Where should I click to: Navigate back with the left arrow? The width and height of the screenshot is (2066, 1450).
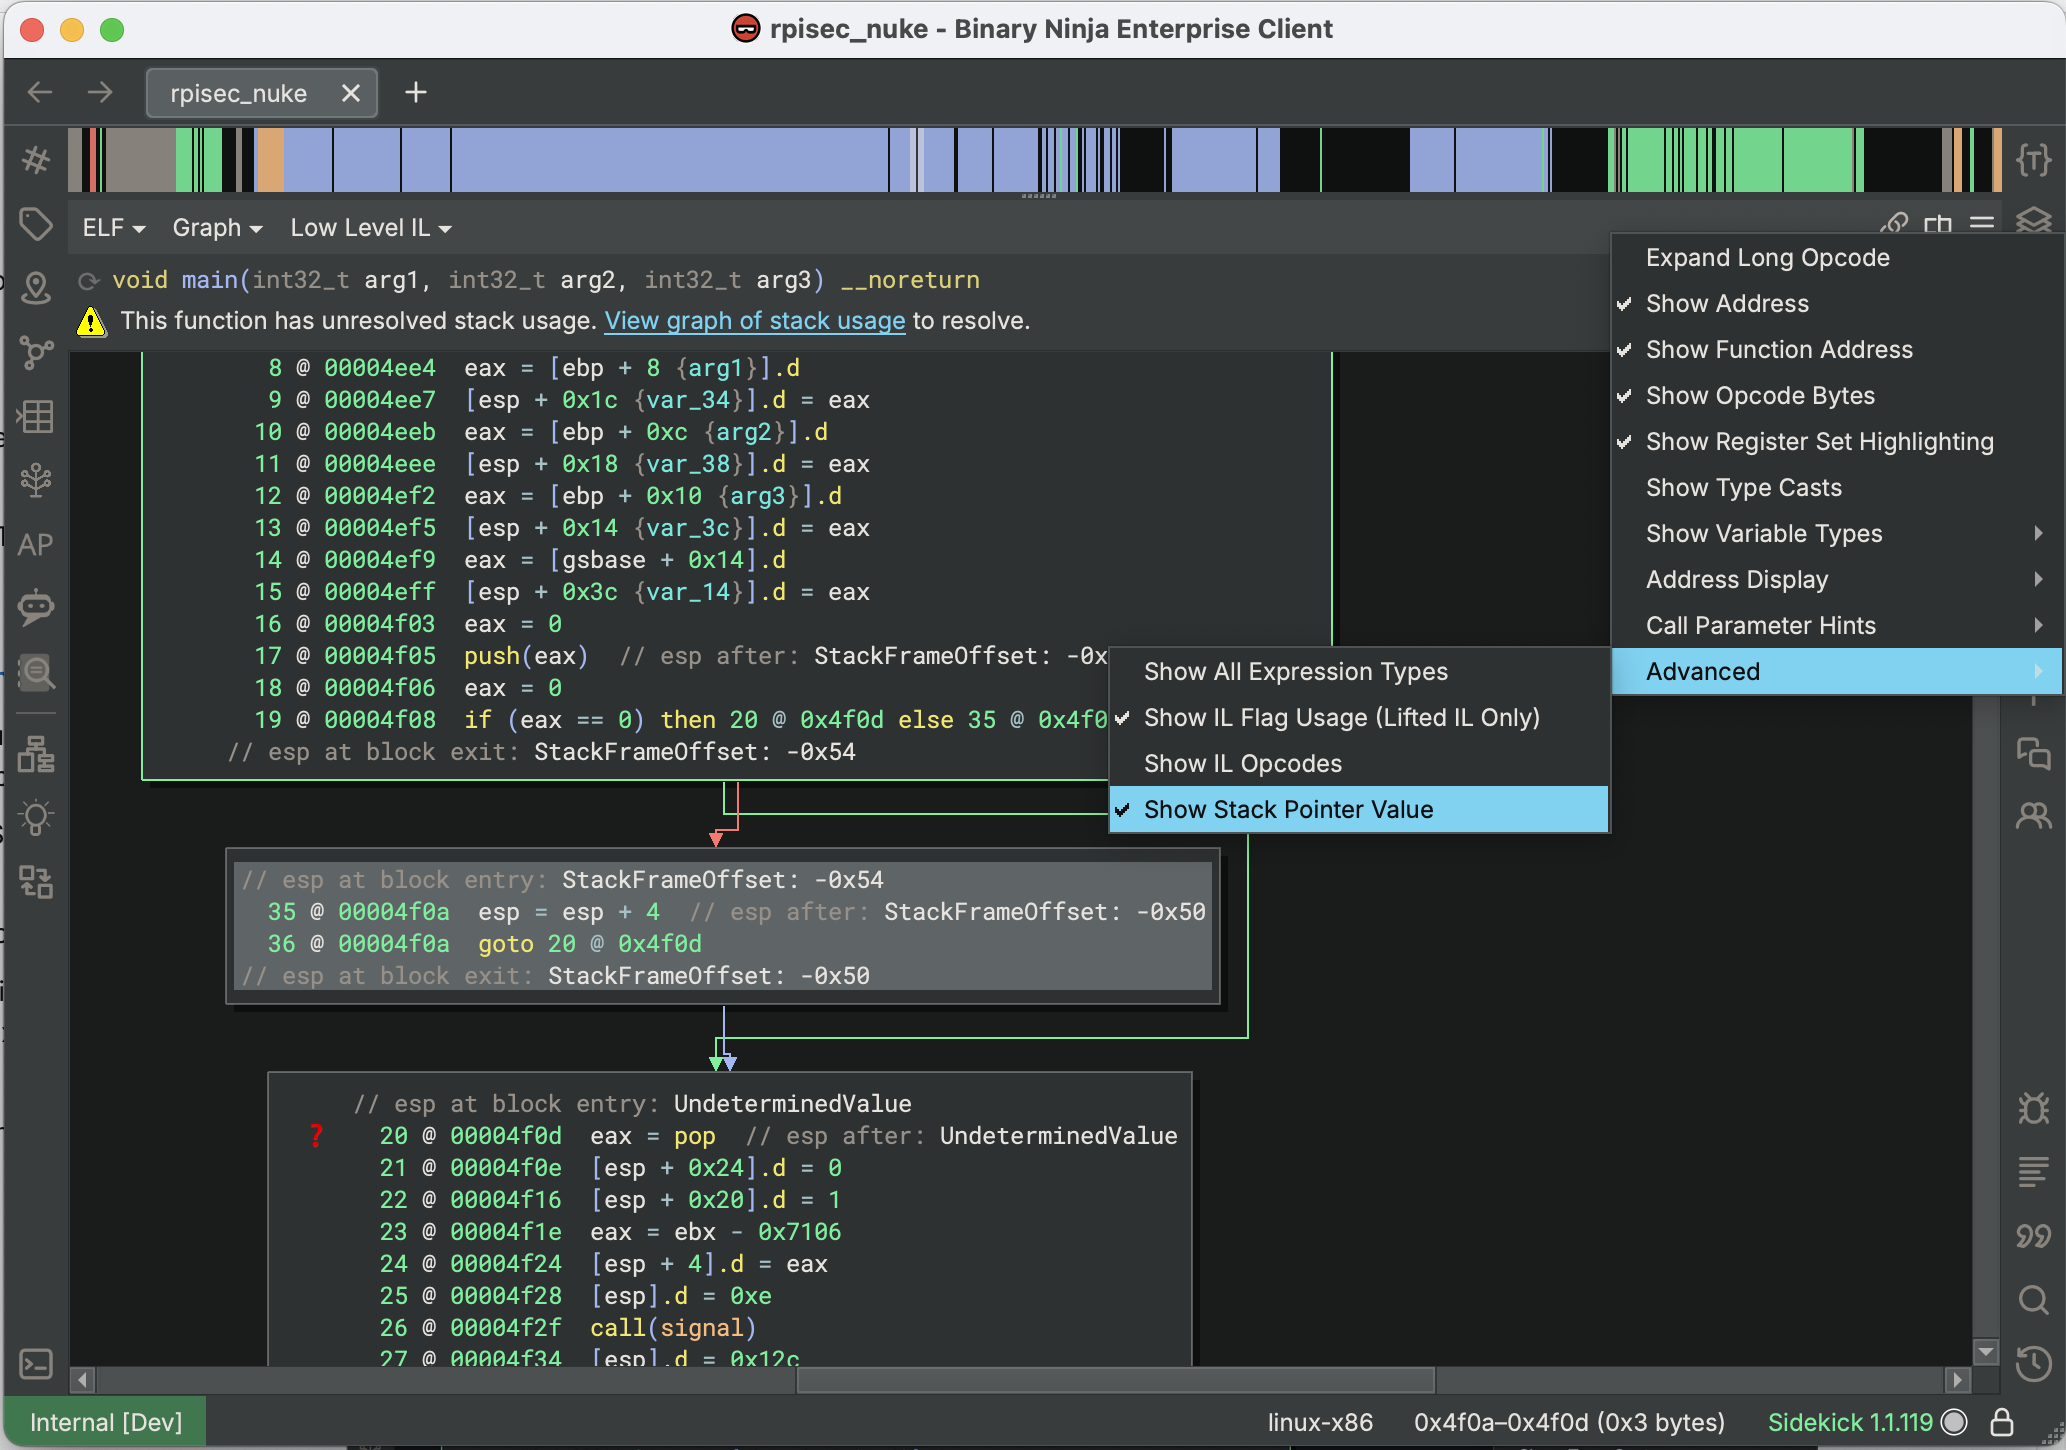[x=40, y=93]
